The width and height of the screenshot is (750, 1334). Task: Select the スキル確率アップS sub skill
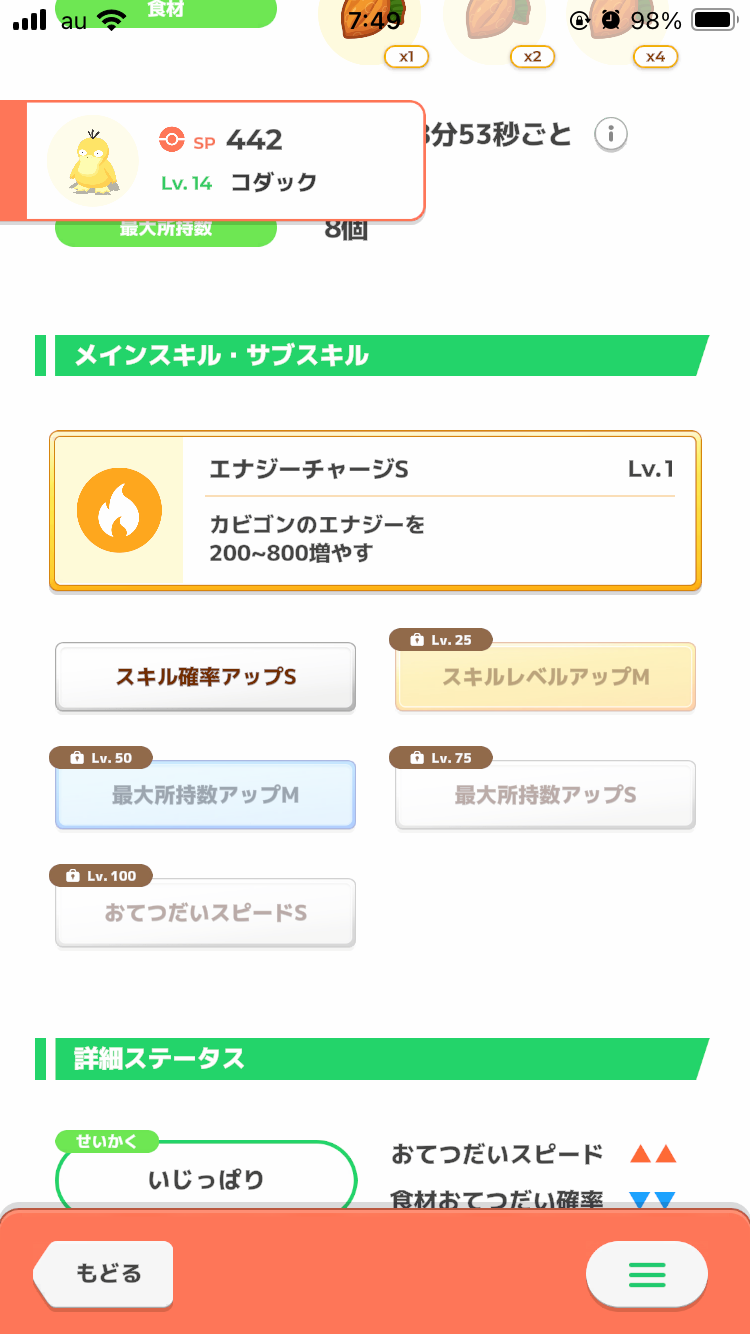pyautogui.click(x=205, y=677)
